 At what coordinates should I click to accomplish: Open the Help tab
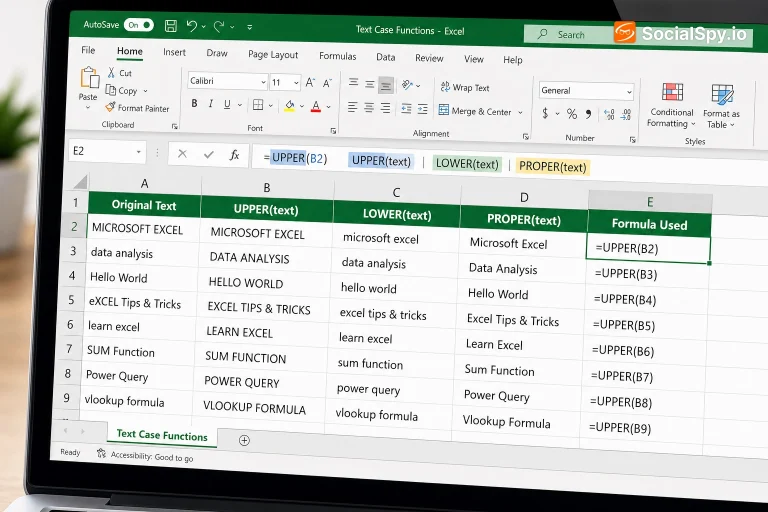512,60
